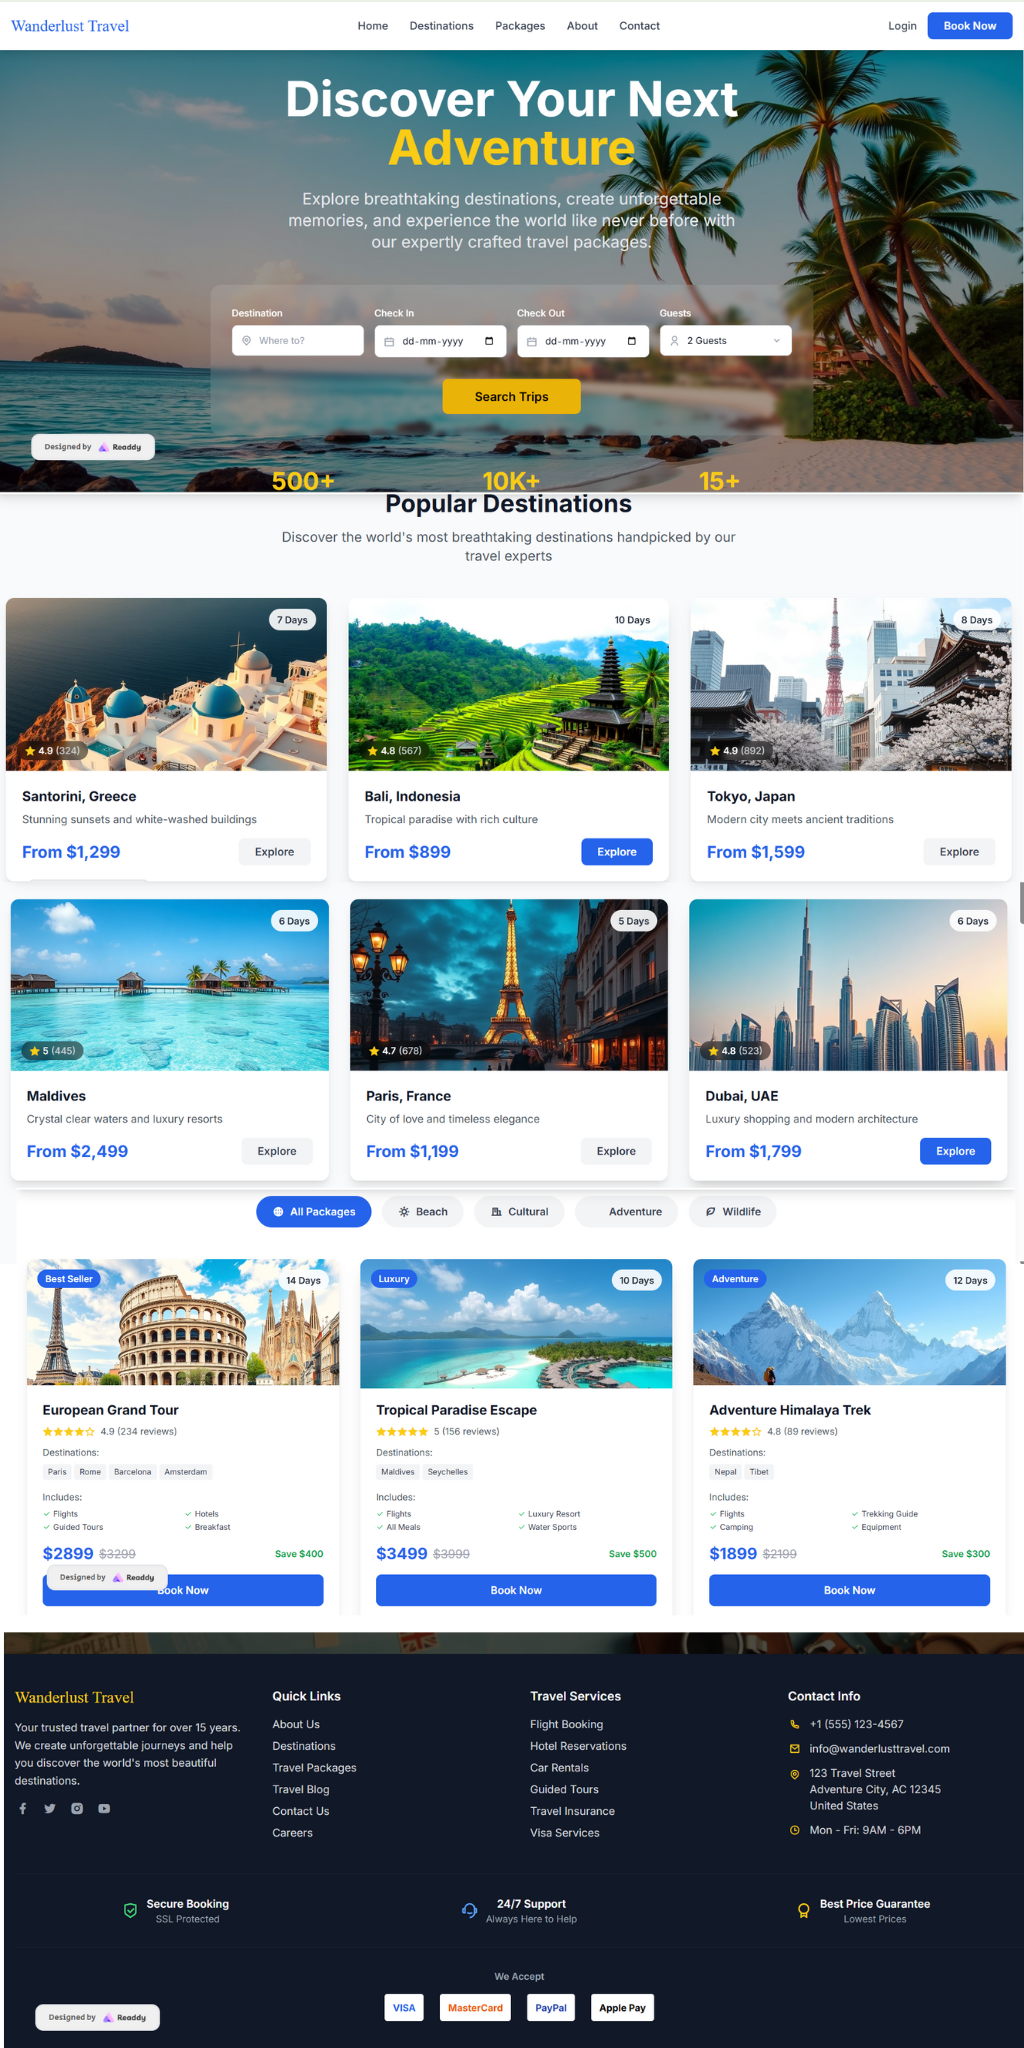Open Packages in the top navigation
1024x2048 pixels.
[520, 26]
